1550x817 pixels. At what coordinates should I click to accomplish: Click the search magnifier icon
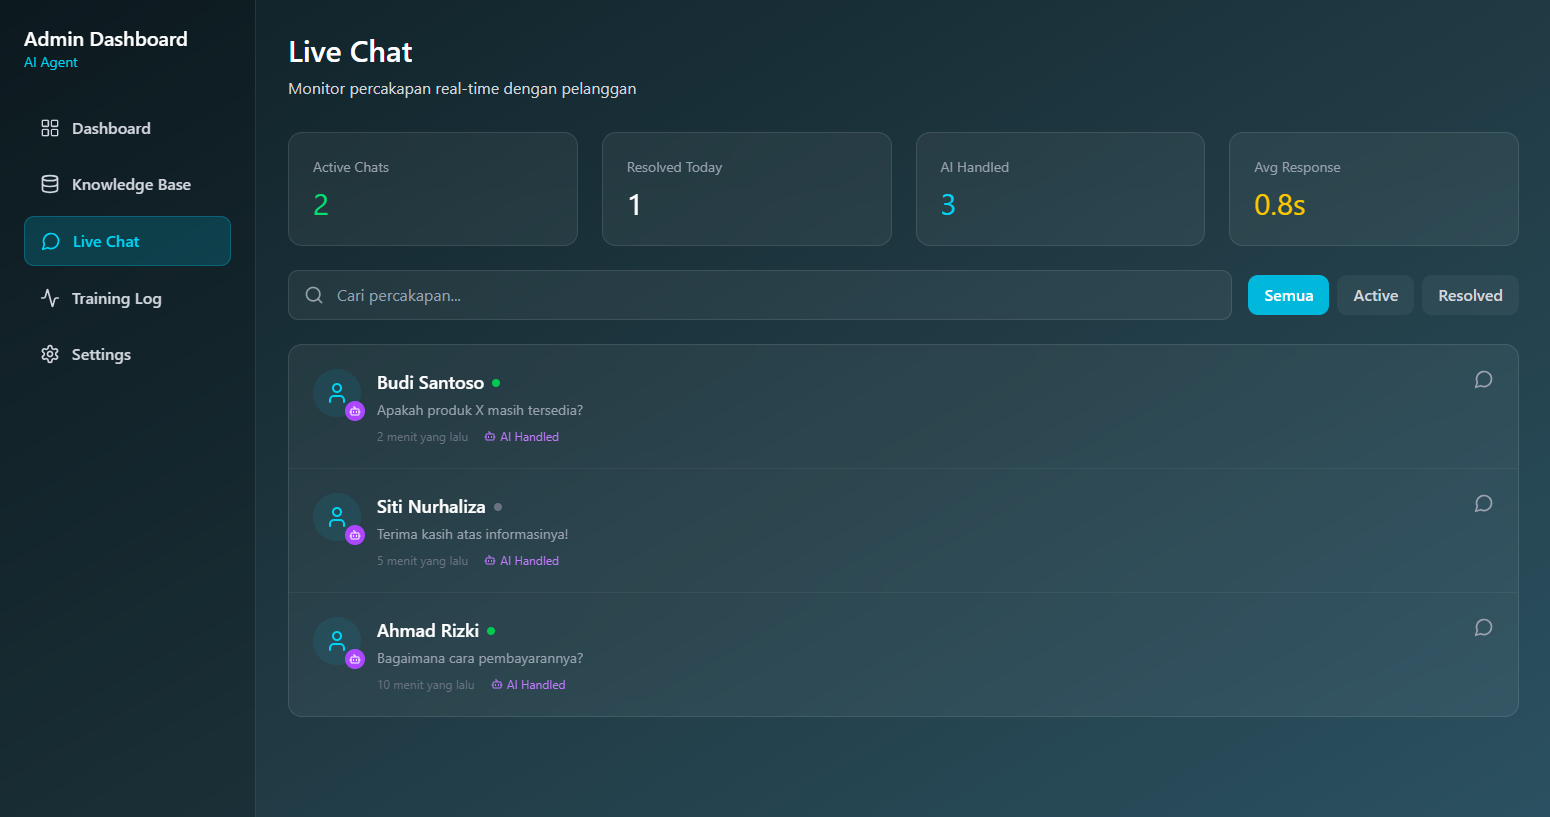click(x=314, y=296)
